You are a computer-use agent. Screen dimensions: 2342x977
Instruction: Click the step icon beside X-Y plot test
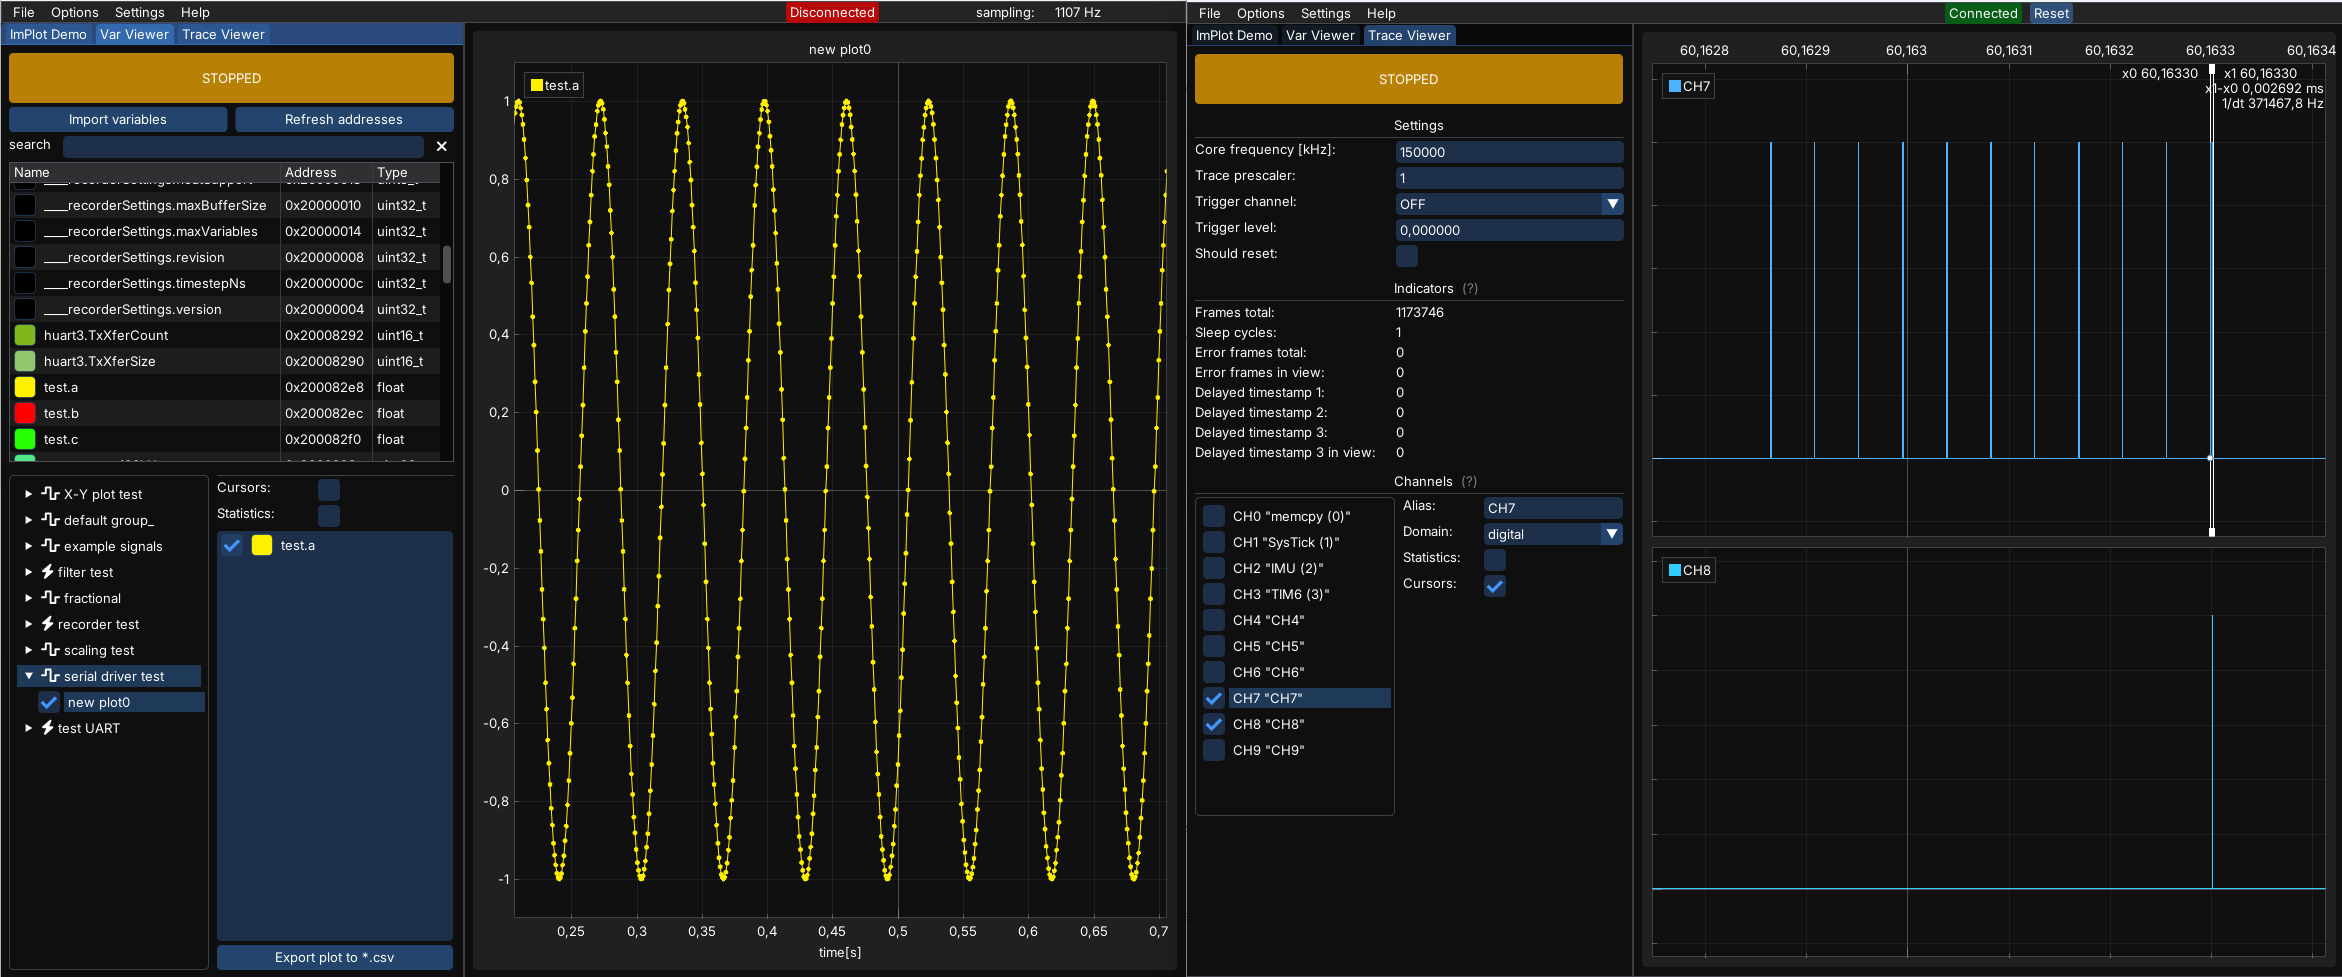pos(51,494)
